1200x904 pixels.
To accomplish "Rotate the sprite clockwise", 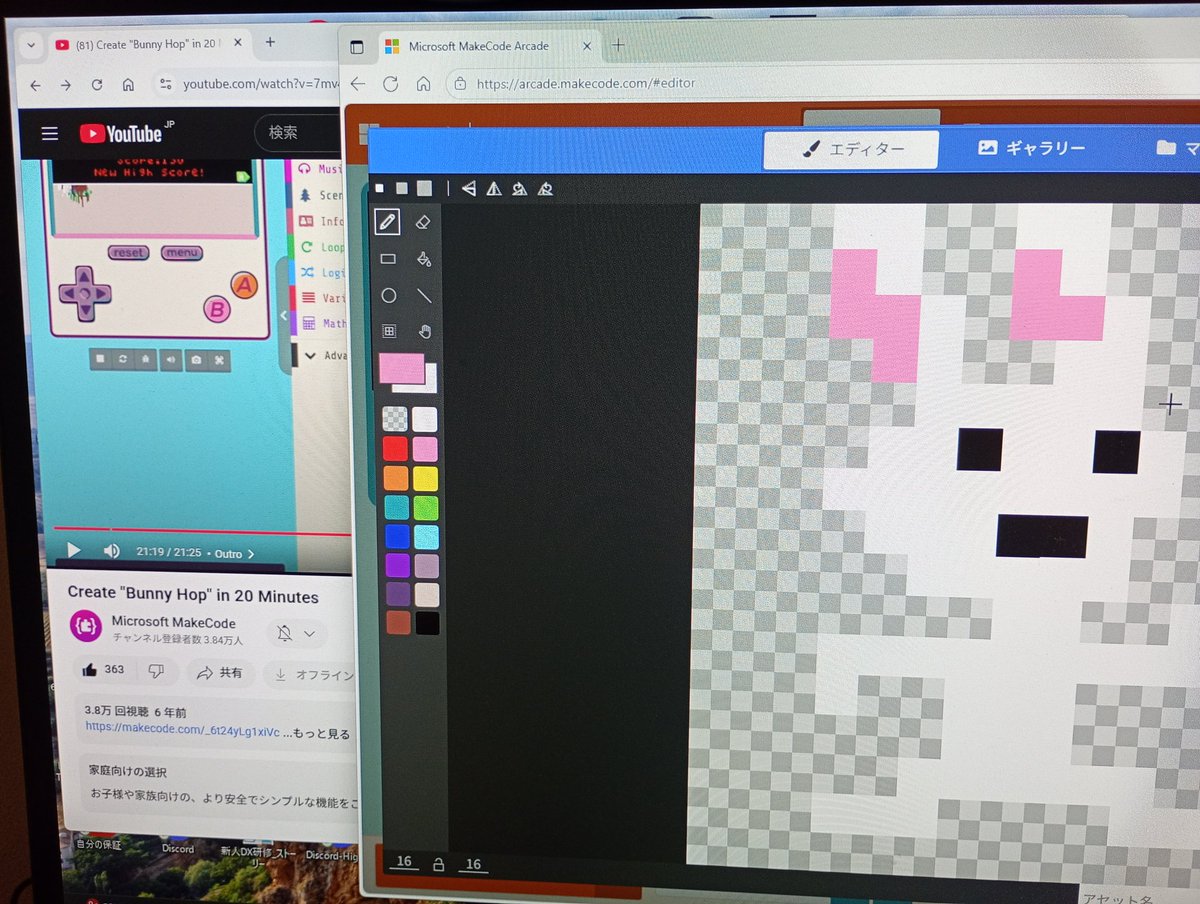I will point(519,188).
